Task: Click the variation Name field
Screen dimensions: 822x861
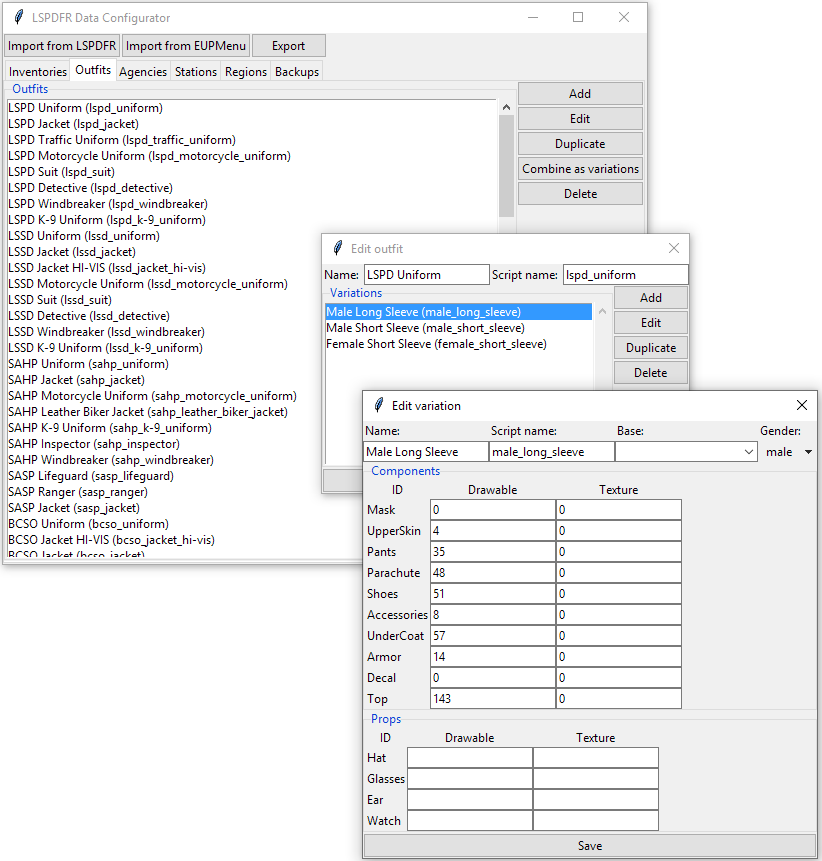Action: pos(426,451)
